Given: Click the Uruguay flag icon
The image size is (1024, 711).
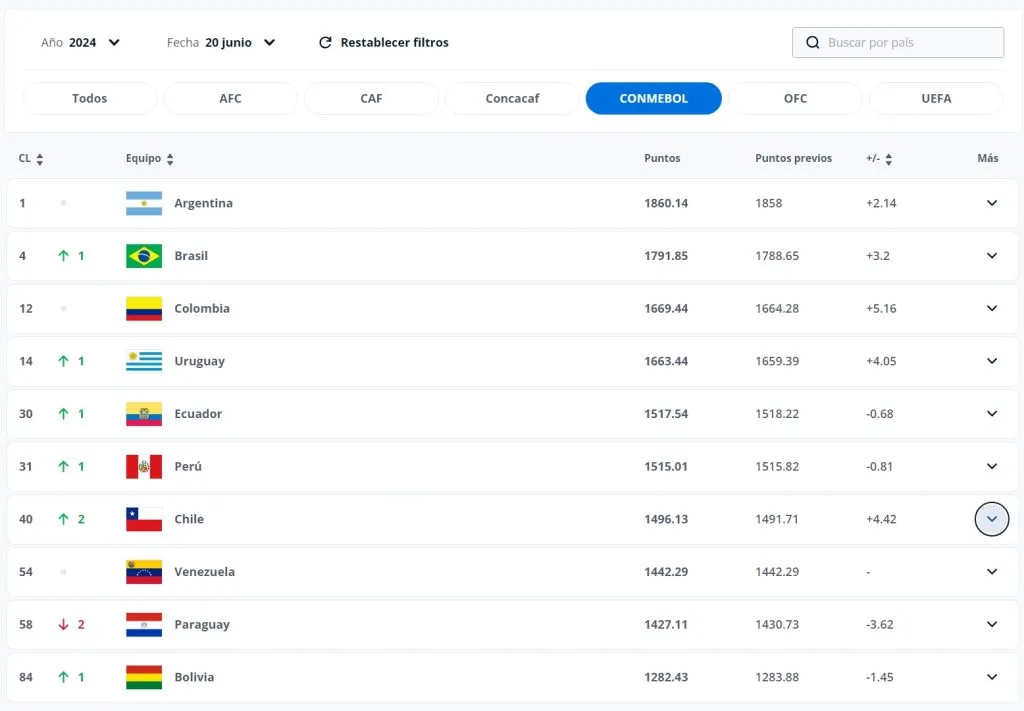Looking at the screenshot, I should (144, 361).
